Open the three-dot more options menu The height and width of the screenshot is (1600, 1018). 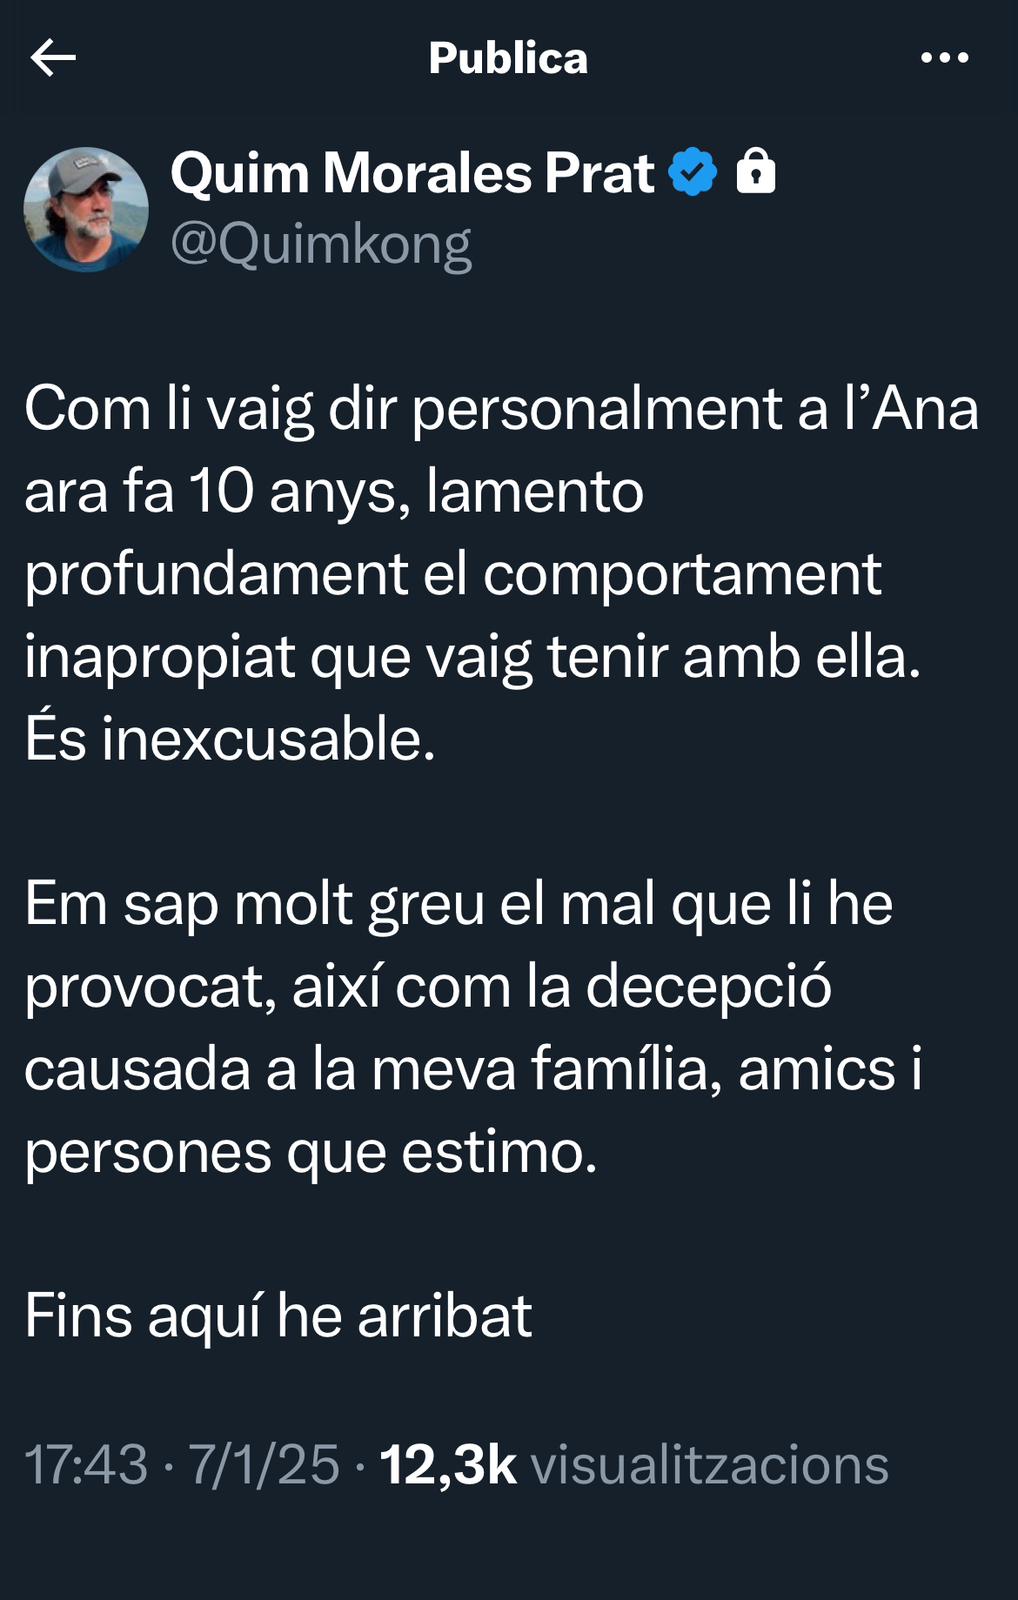pos(944,58)
